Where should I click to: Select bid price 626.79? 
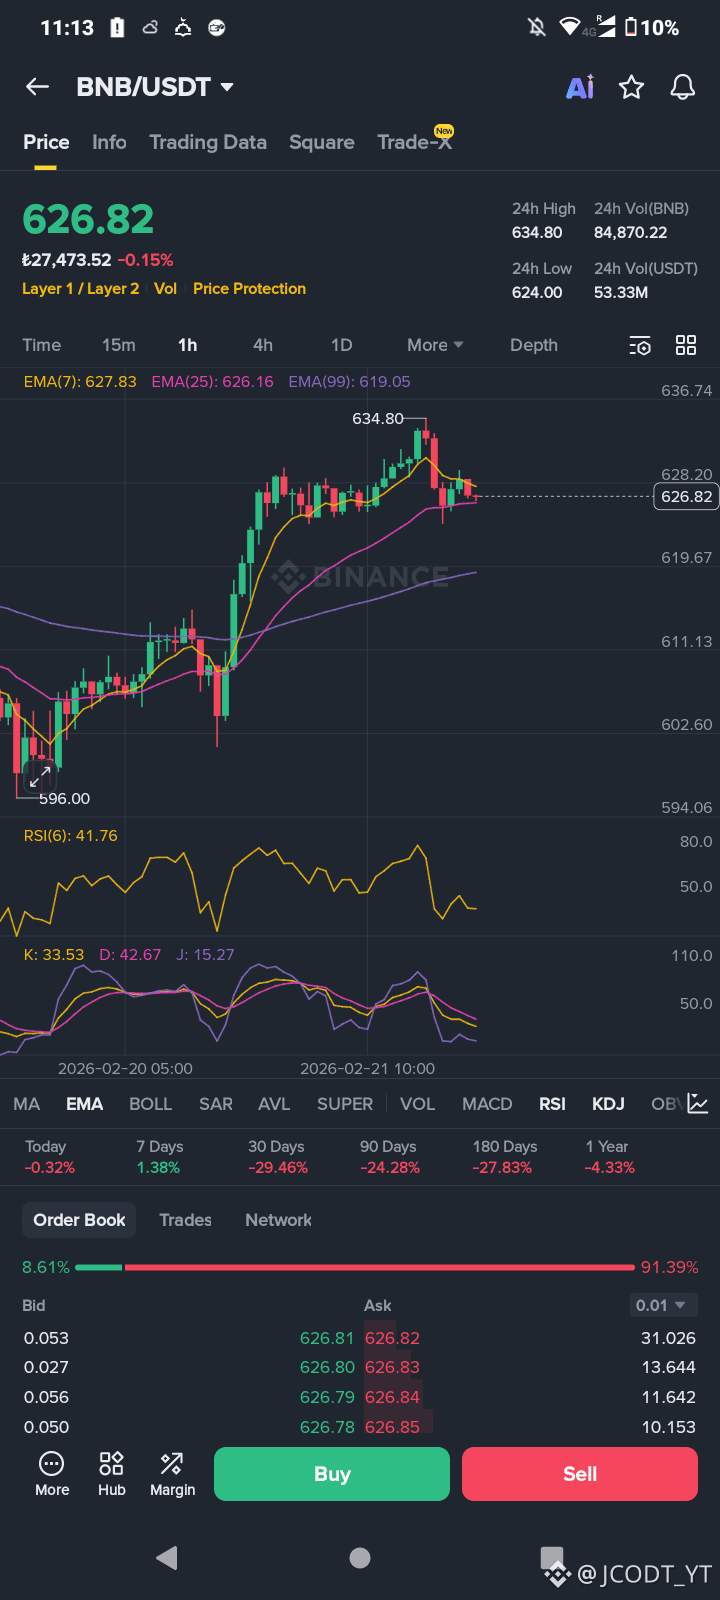(327, 1397)
